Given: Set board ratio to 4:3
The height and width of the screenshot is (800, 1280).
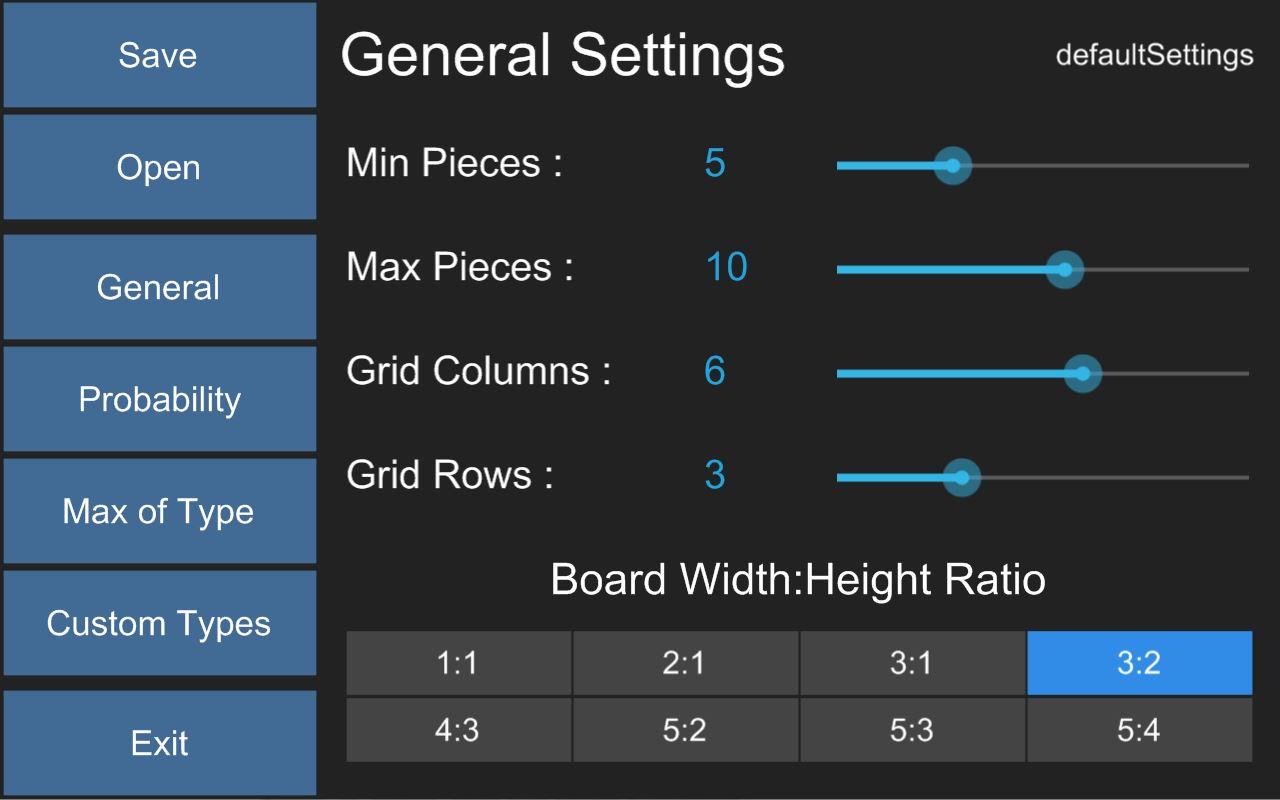Looking at the screenshot, I should (458, 730).
